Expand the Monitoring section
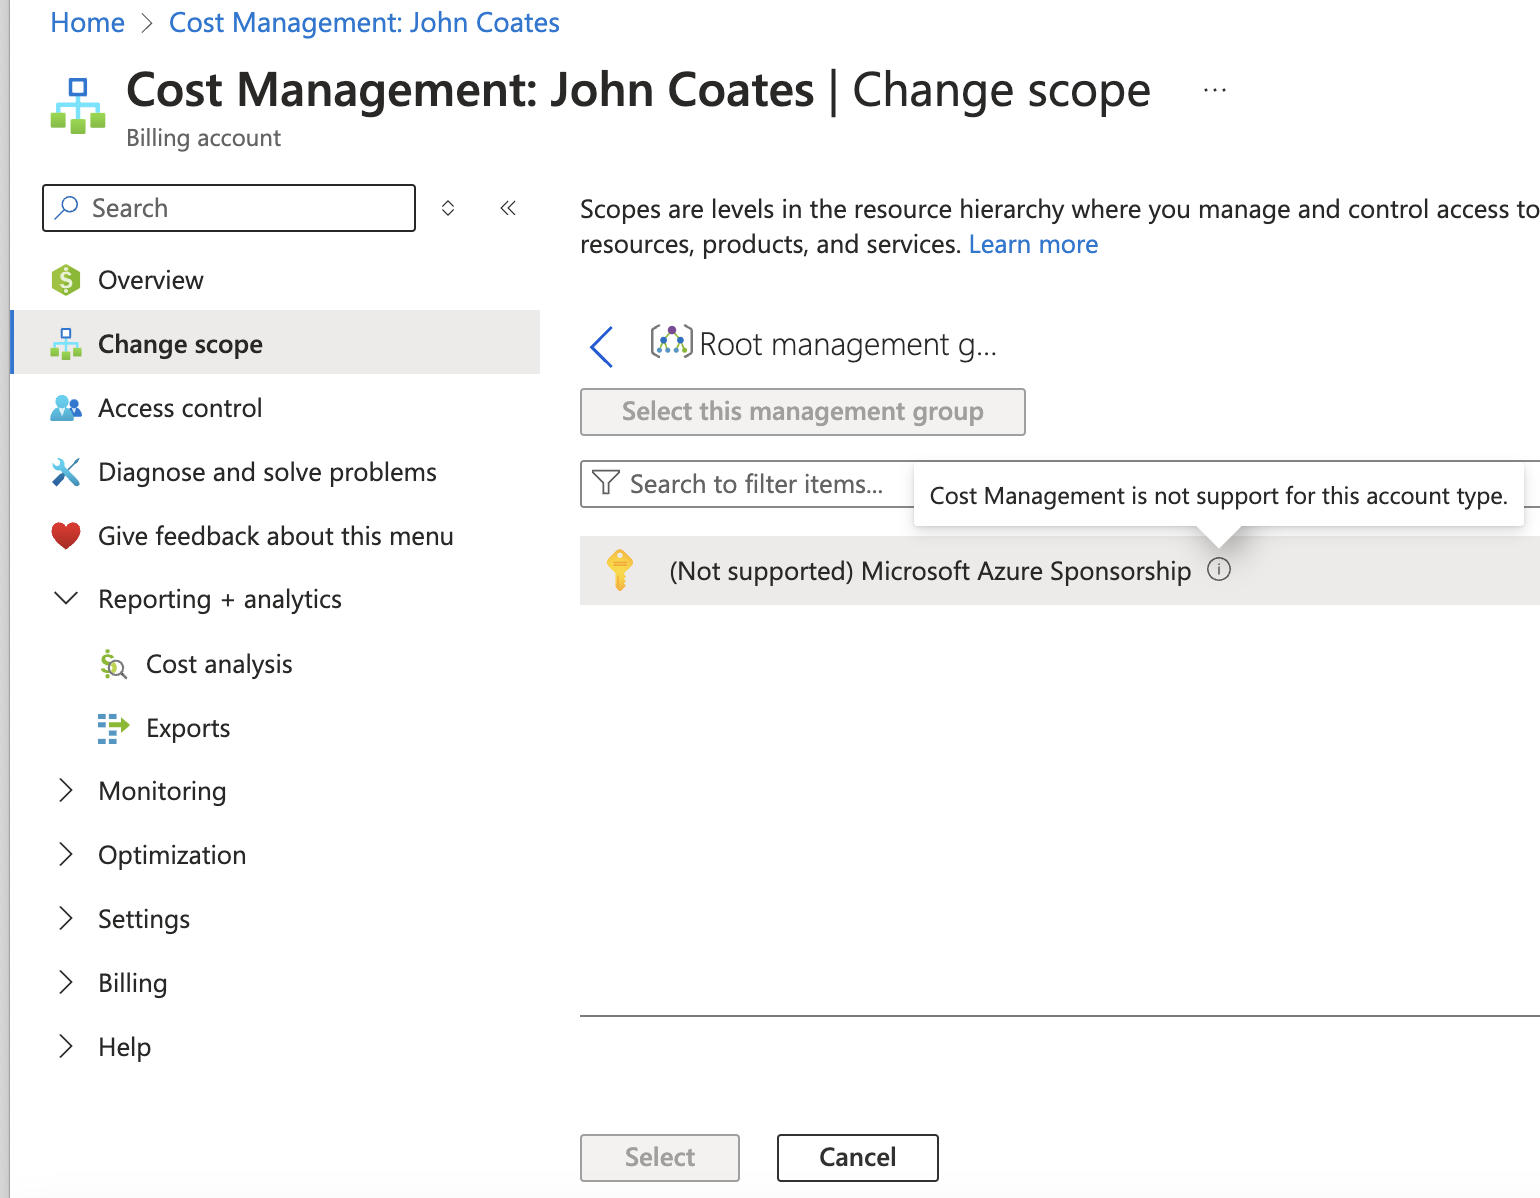 (66, 790)
